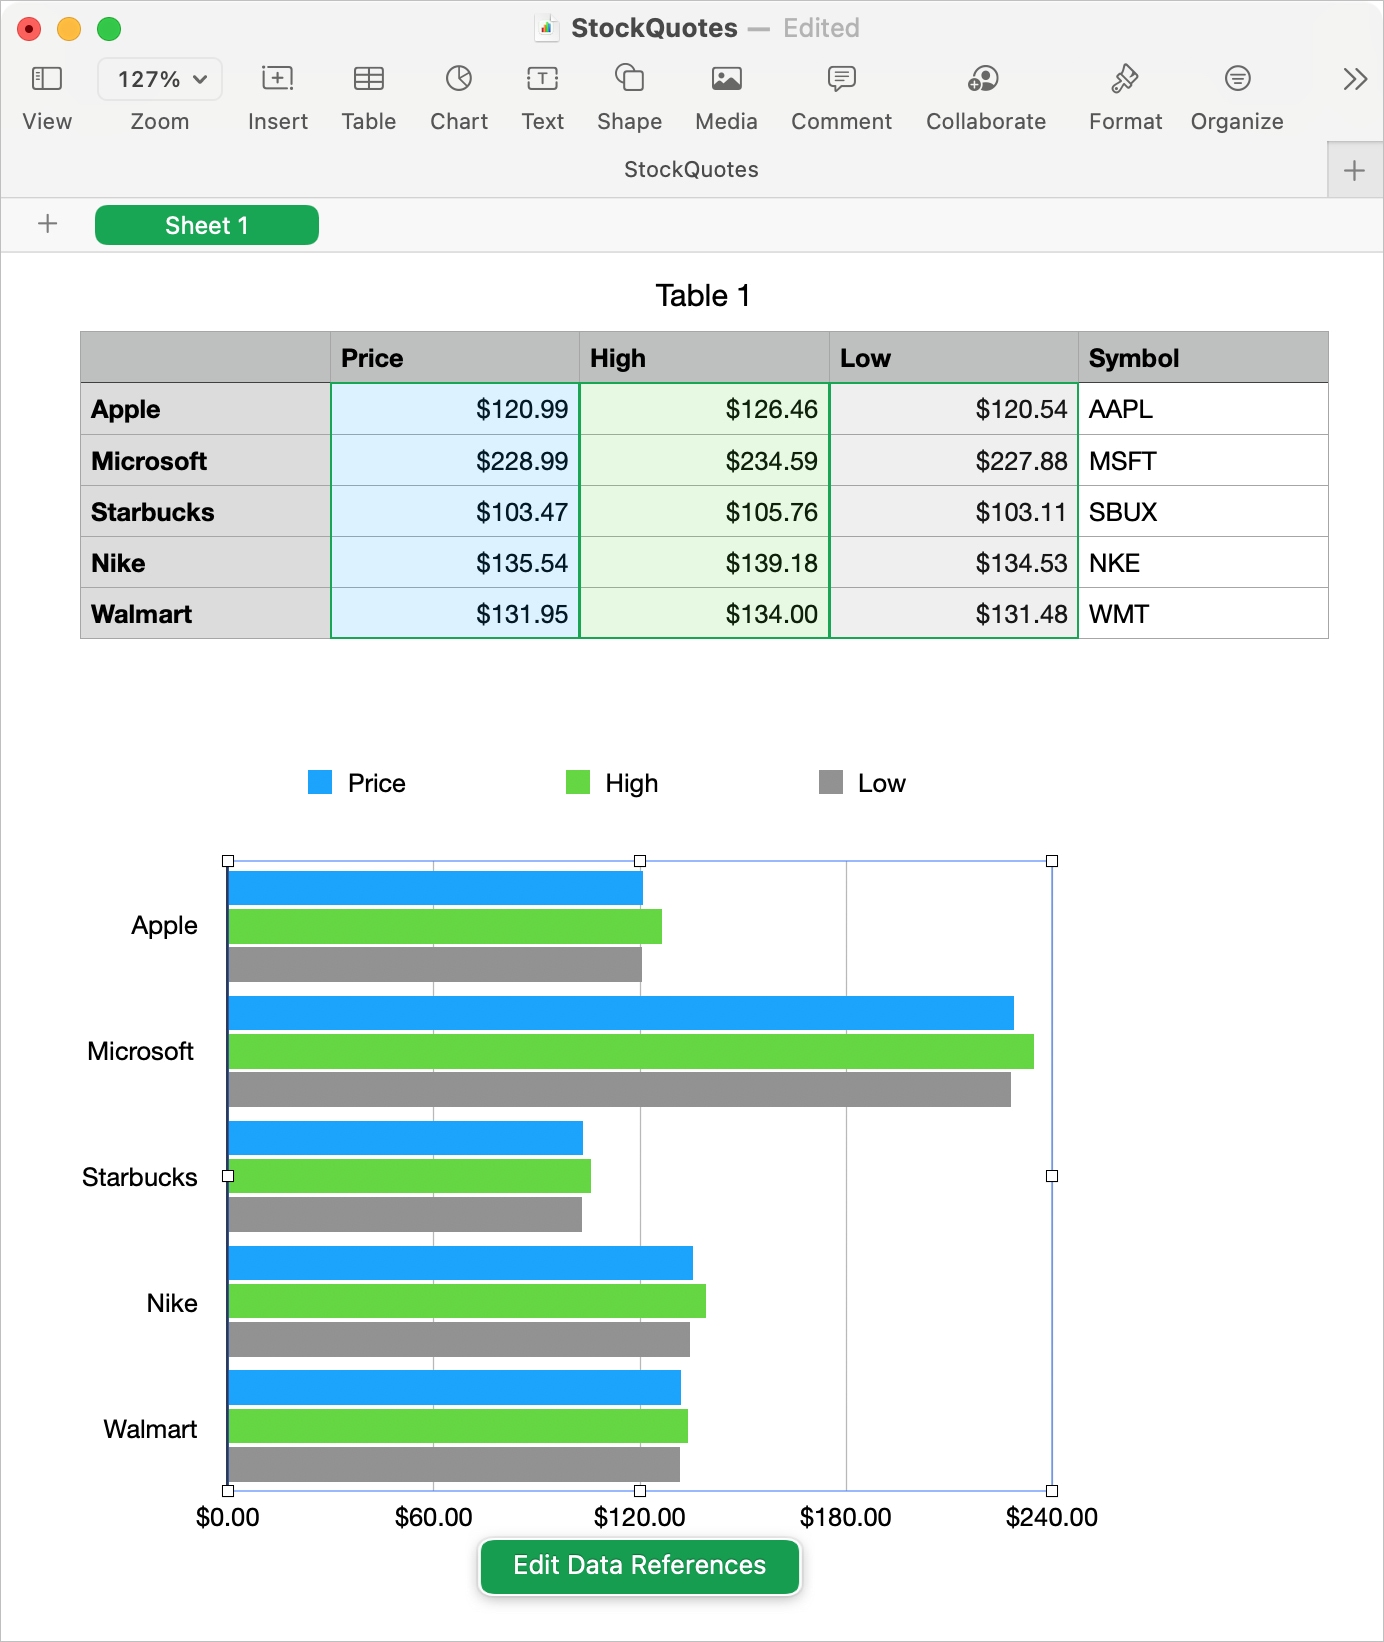Click the green full-screen window button
Viewport: 1384px width, 1642px height.
point(109,29)
